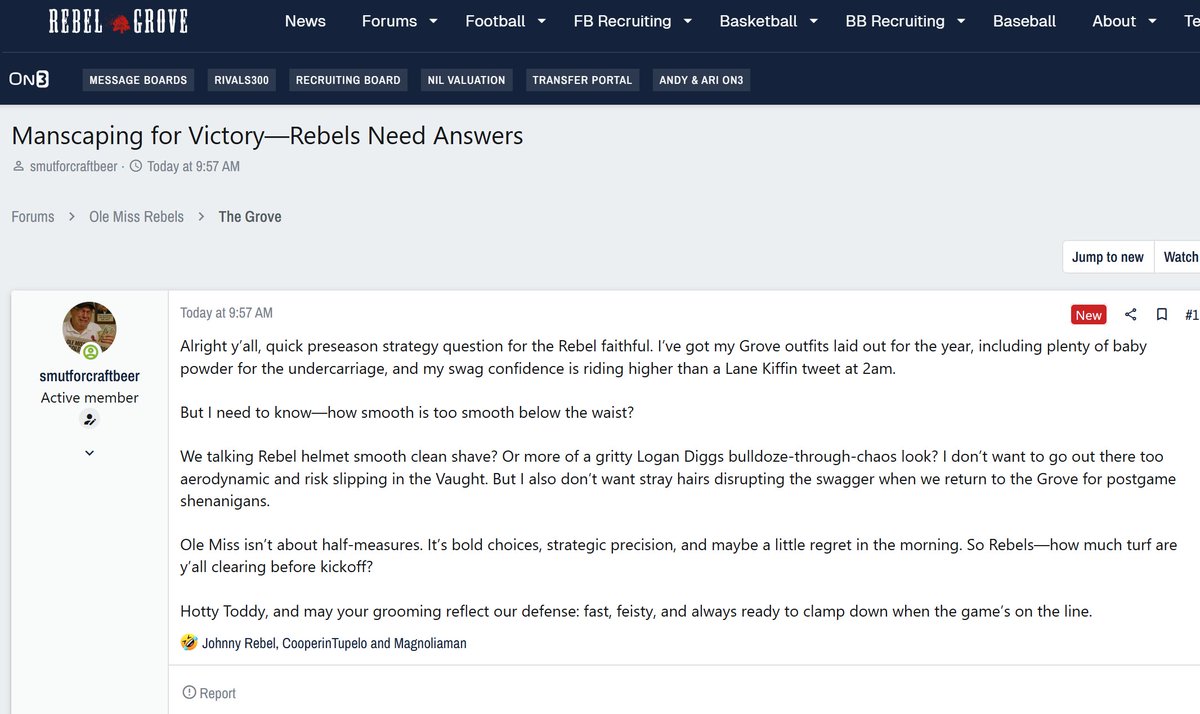Open the News menu item

pos(305,21)
